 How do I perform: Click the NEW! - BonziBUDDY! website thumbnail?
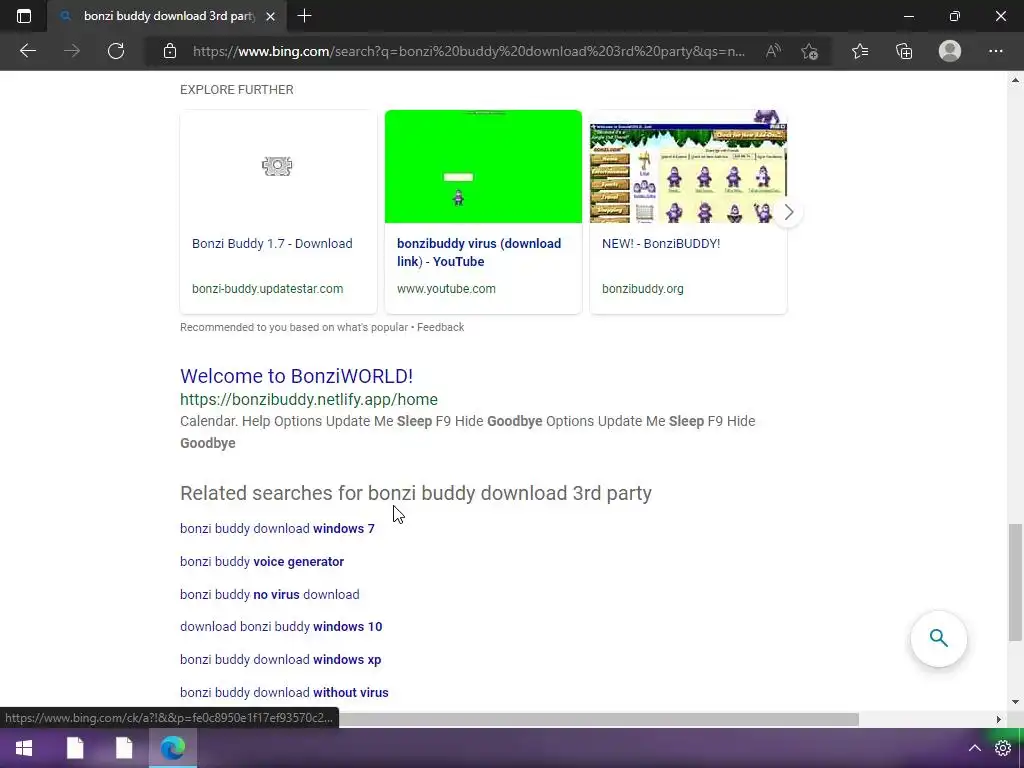pos(688,167)
